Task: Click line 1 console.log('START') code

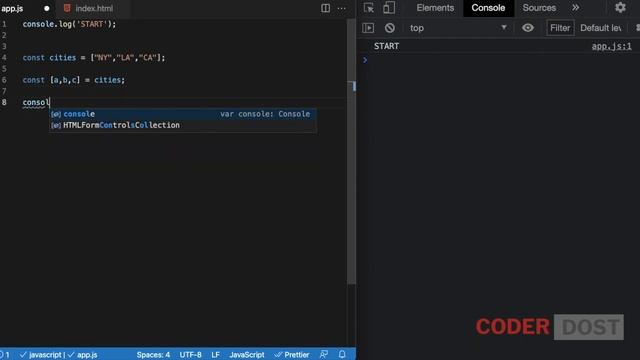Action: pos(69,24)
